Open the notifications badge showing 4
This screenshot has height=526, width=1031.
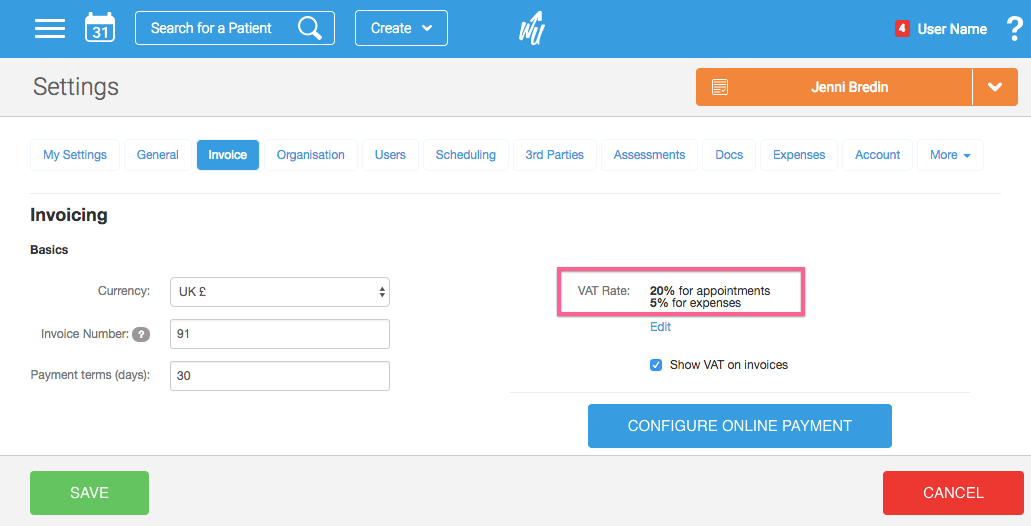click(902, 28)
